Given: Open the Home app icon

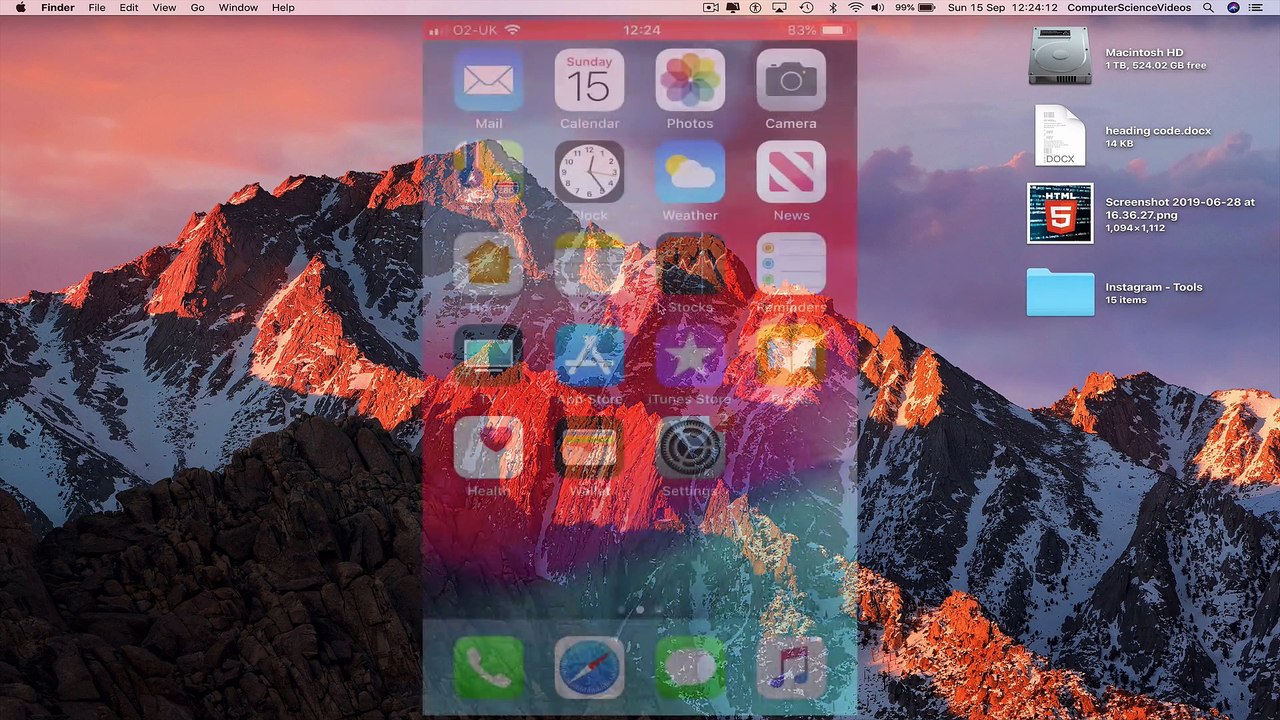Looking at the screenshot, I should pos(488,264).
